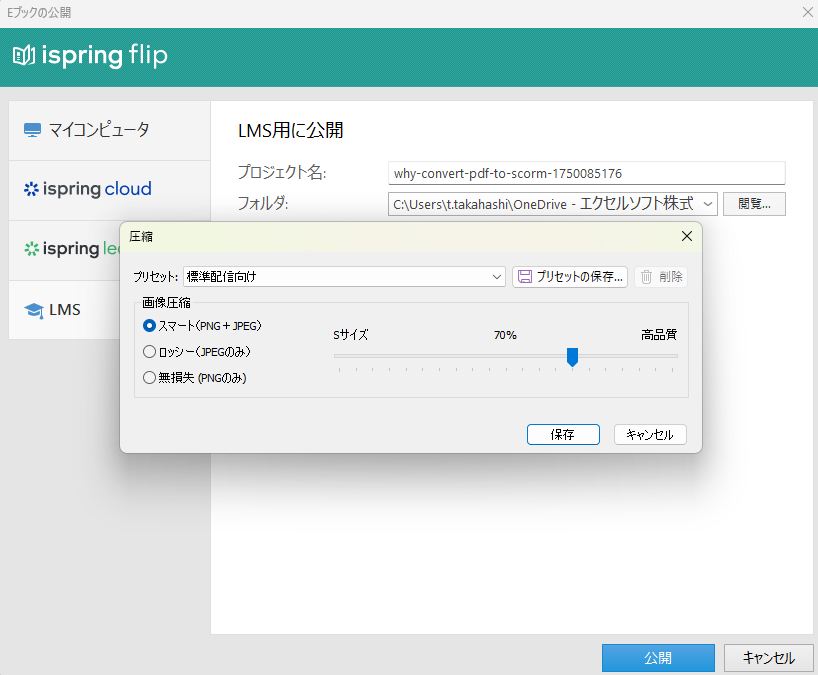Click the 画像圧縮 group label
This screenshot has height=675, width=818.
(x=166, y=303)
